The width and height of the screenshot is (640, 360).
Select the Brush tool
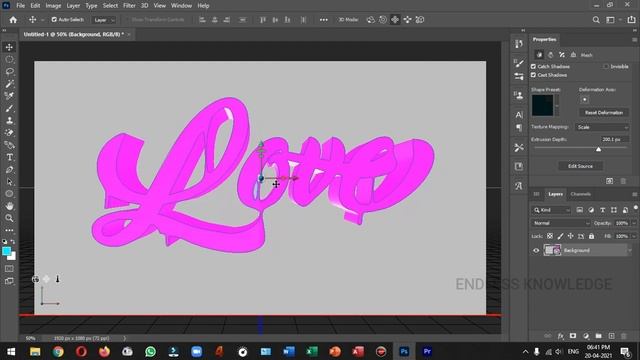(9, 108)
